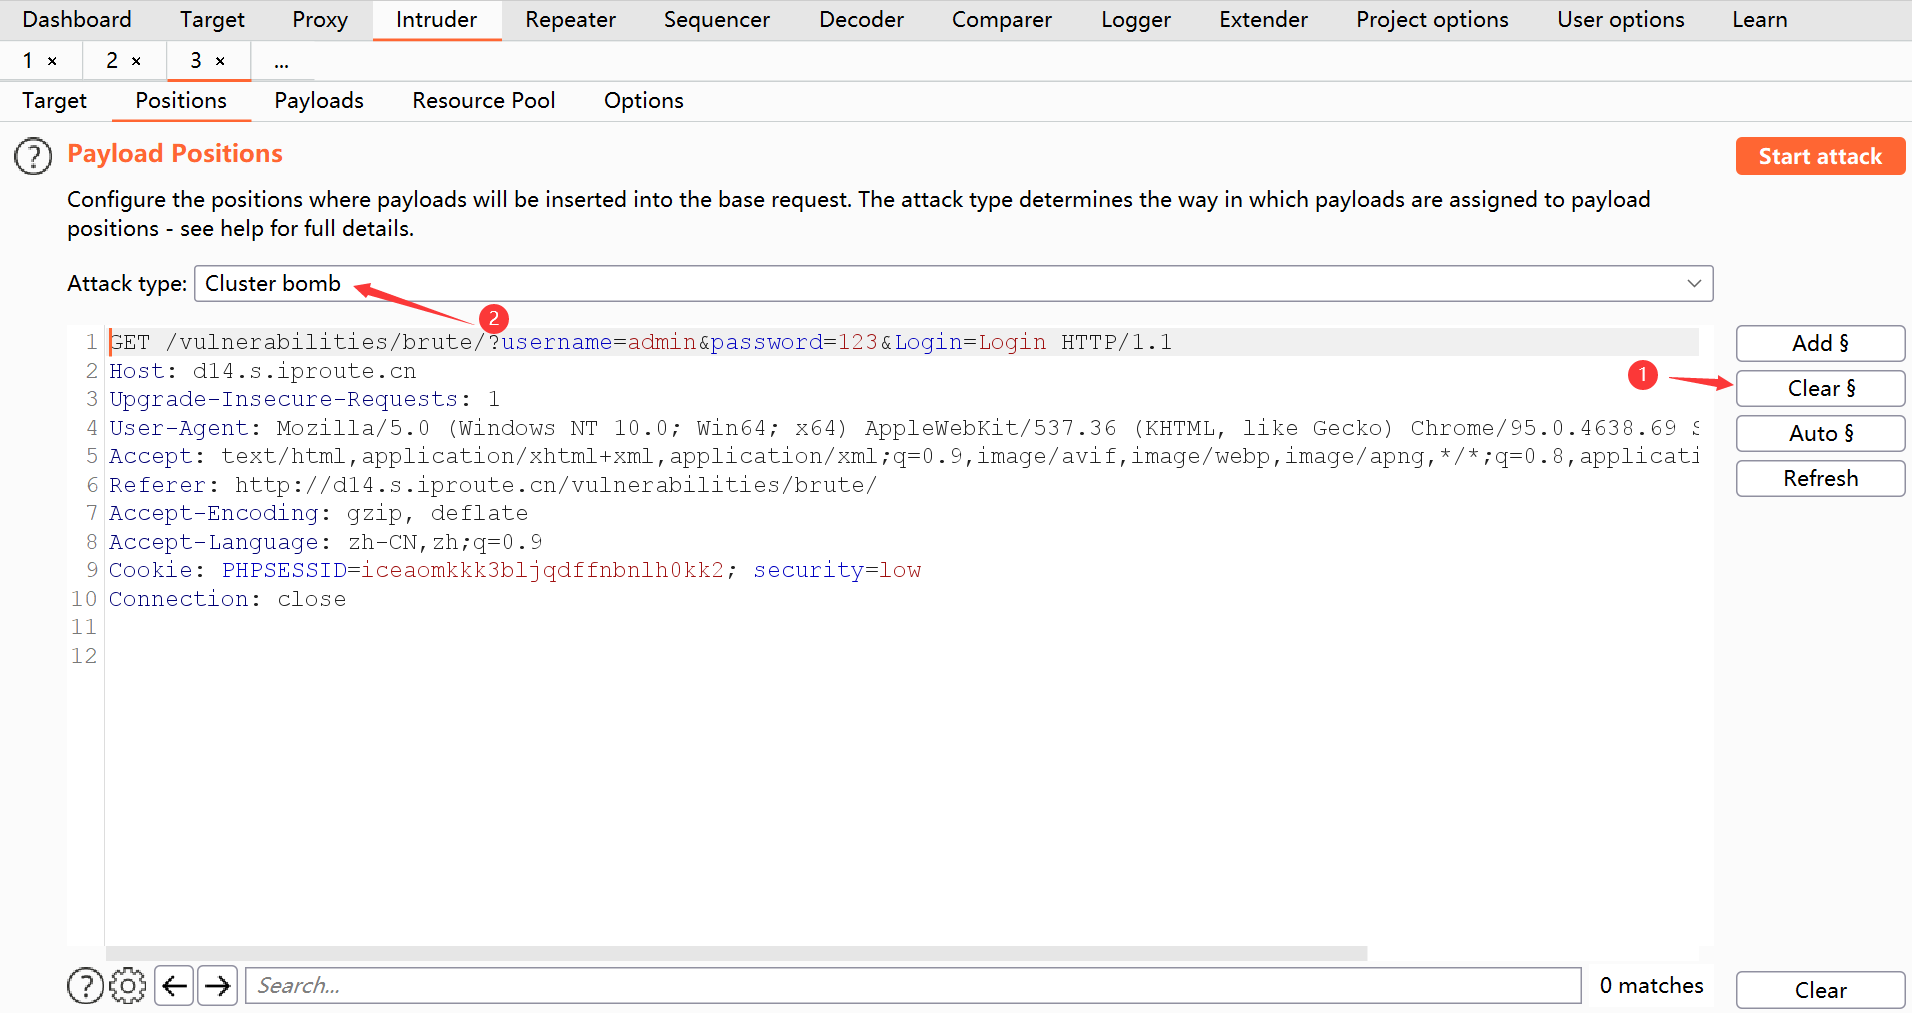Image resolution: width=1912 pixels, height=1013 pixels.
Task: Go to next search match arrow
Action: (217, 986)
